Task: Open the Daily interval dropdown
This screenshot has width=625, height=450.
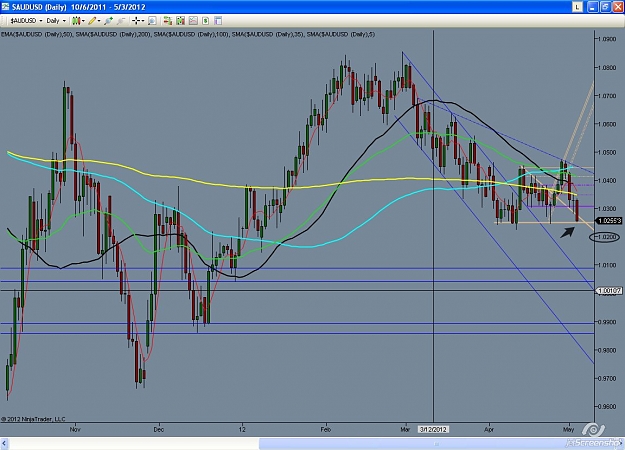Action: tap(56, 21)
